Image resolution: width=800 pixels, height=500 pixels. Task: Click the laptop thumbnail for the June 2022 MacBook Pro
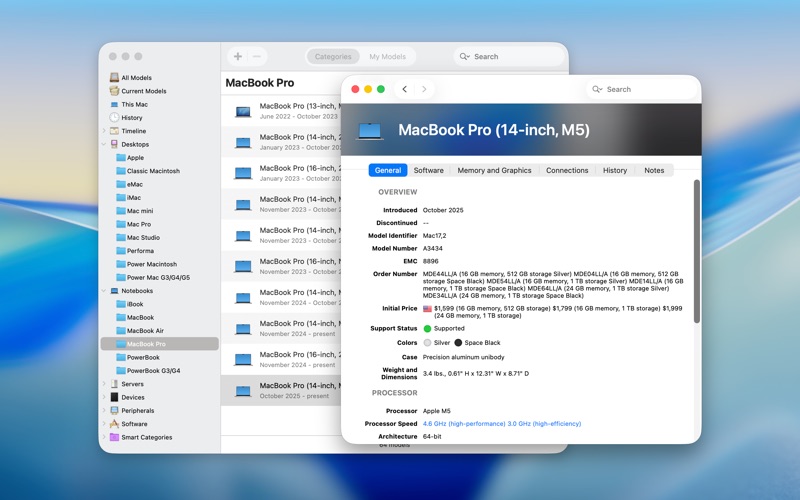243,111
